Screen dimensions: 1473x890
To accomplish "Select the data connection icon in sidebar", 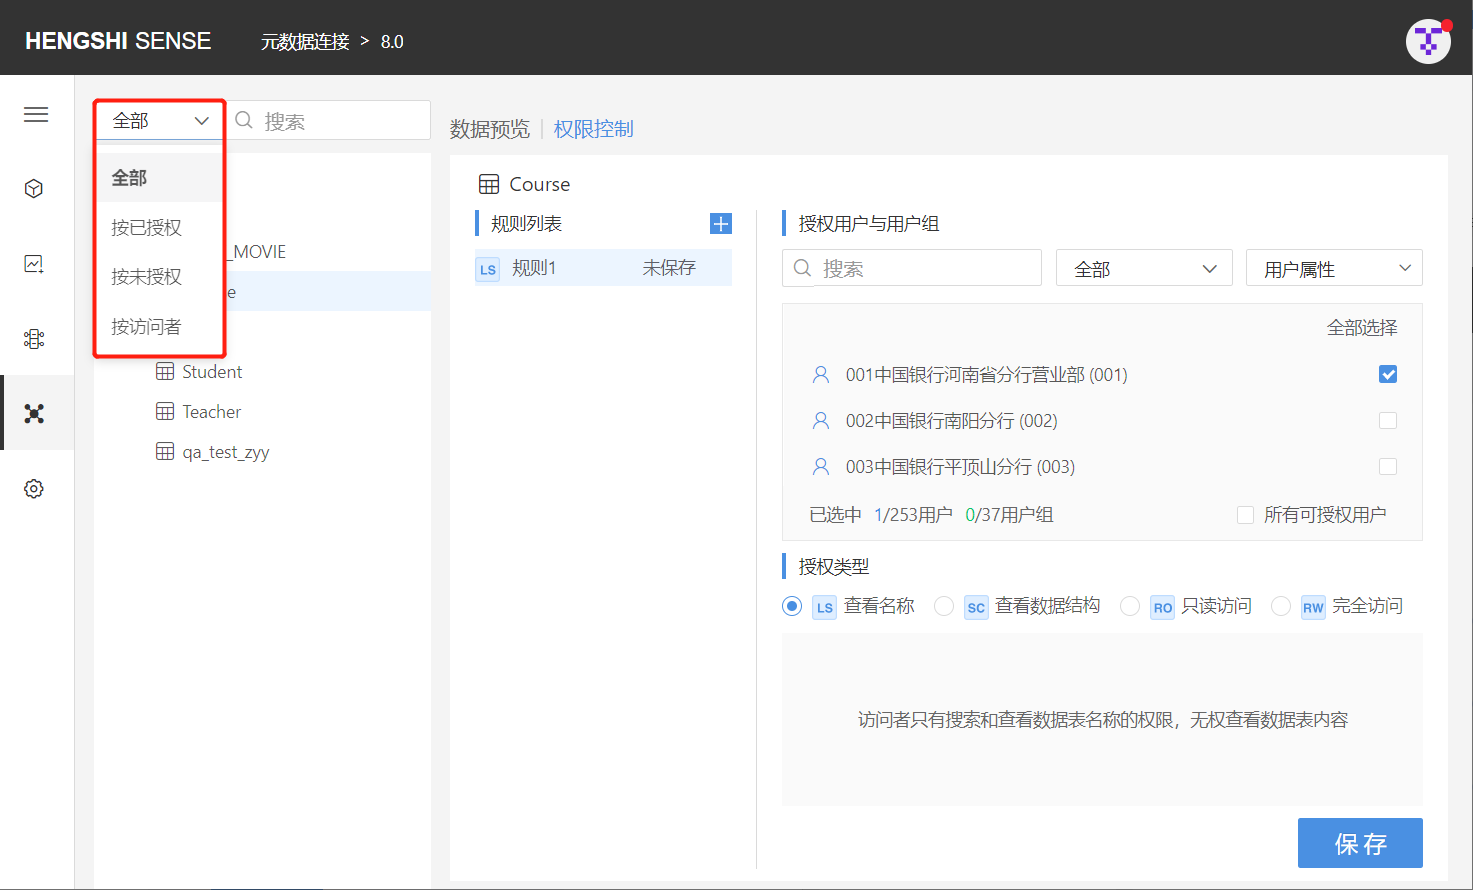I will click(34, 413).
